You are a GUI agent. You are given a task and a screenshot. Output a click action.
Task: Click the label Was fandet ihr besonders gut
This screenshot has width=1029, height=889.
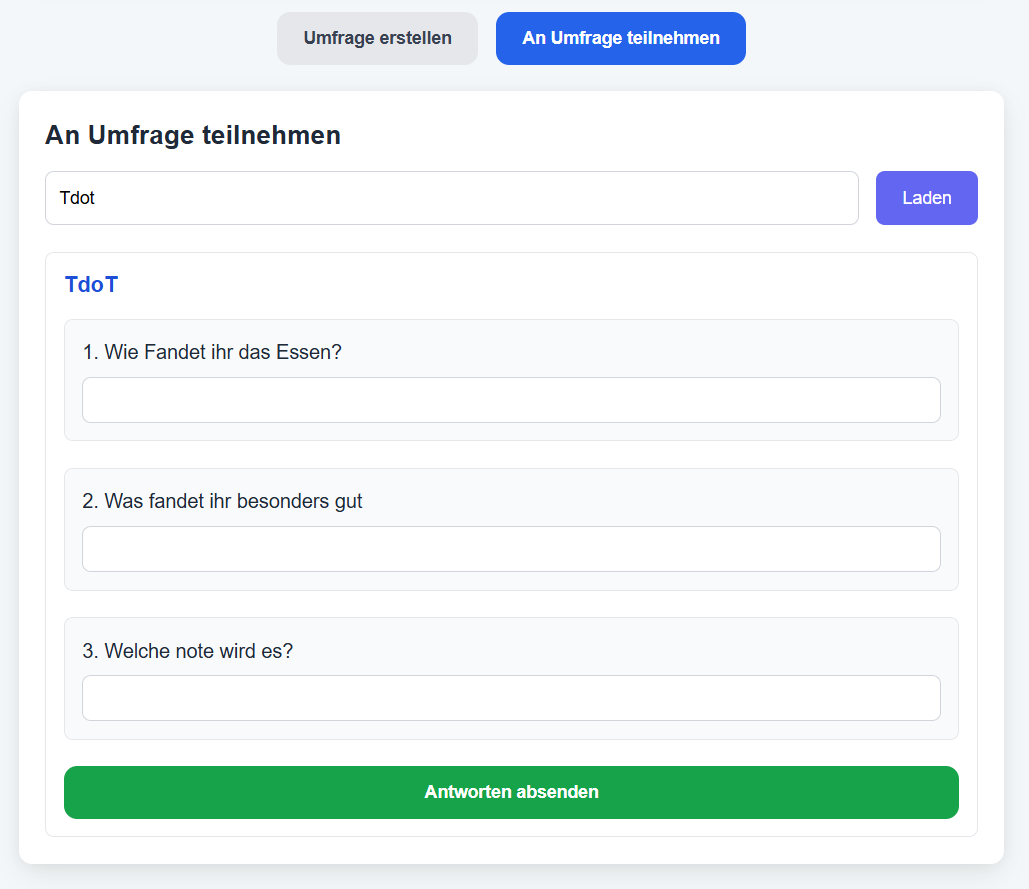(222, 501)
